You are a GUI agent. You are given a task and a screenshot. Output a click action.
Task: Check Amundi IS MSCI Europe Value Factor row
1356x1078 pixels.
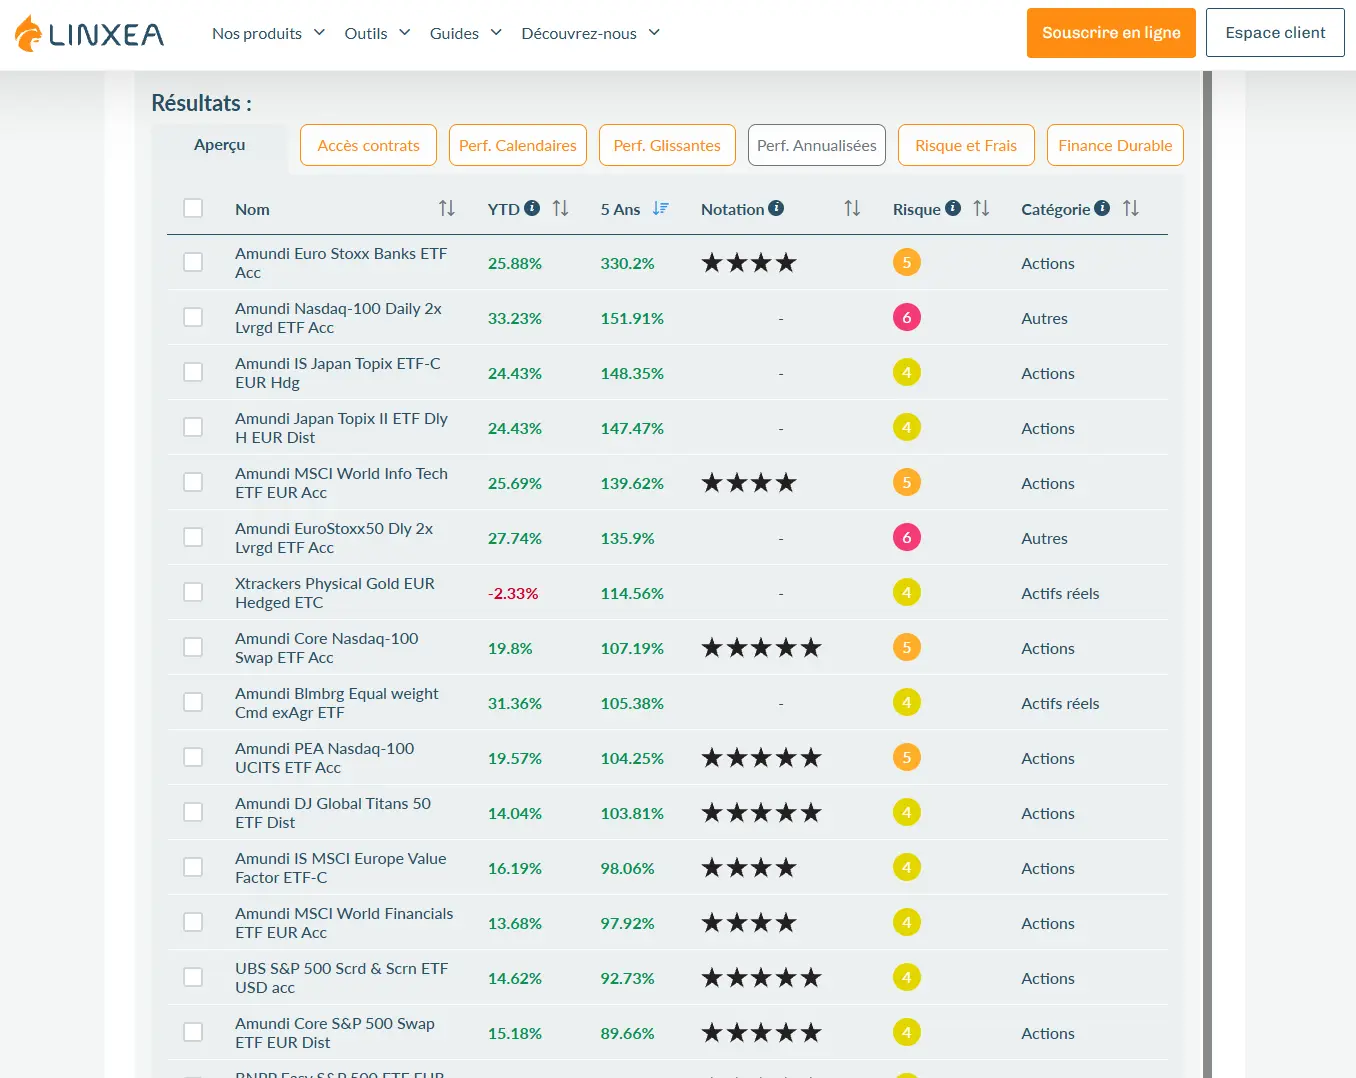pos(193,867)
